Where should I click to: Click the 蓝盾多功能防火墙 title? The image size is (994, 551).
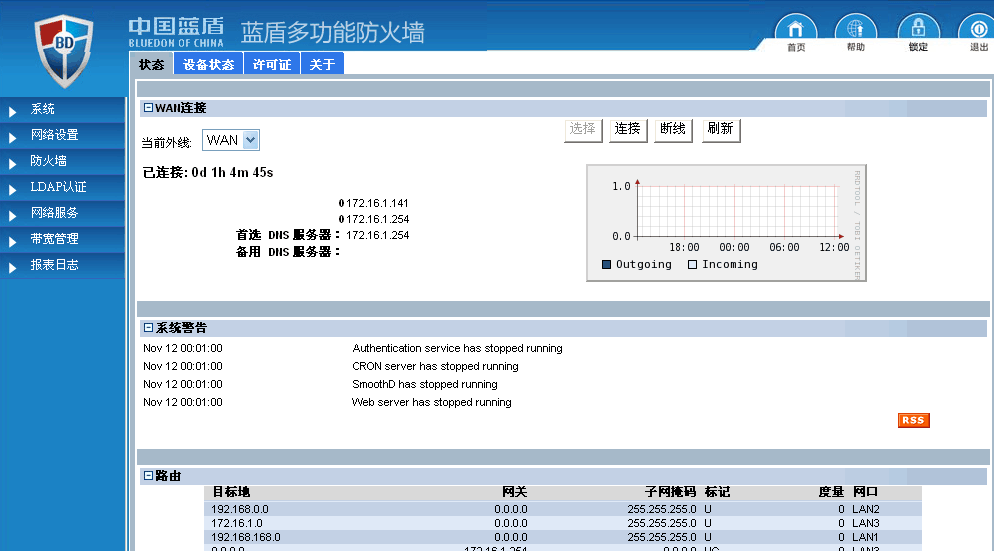point(333,32)
